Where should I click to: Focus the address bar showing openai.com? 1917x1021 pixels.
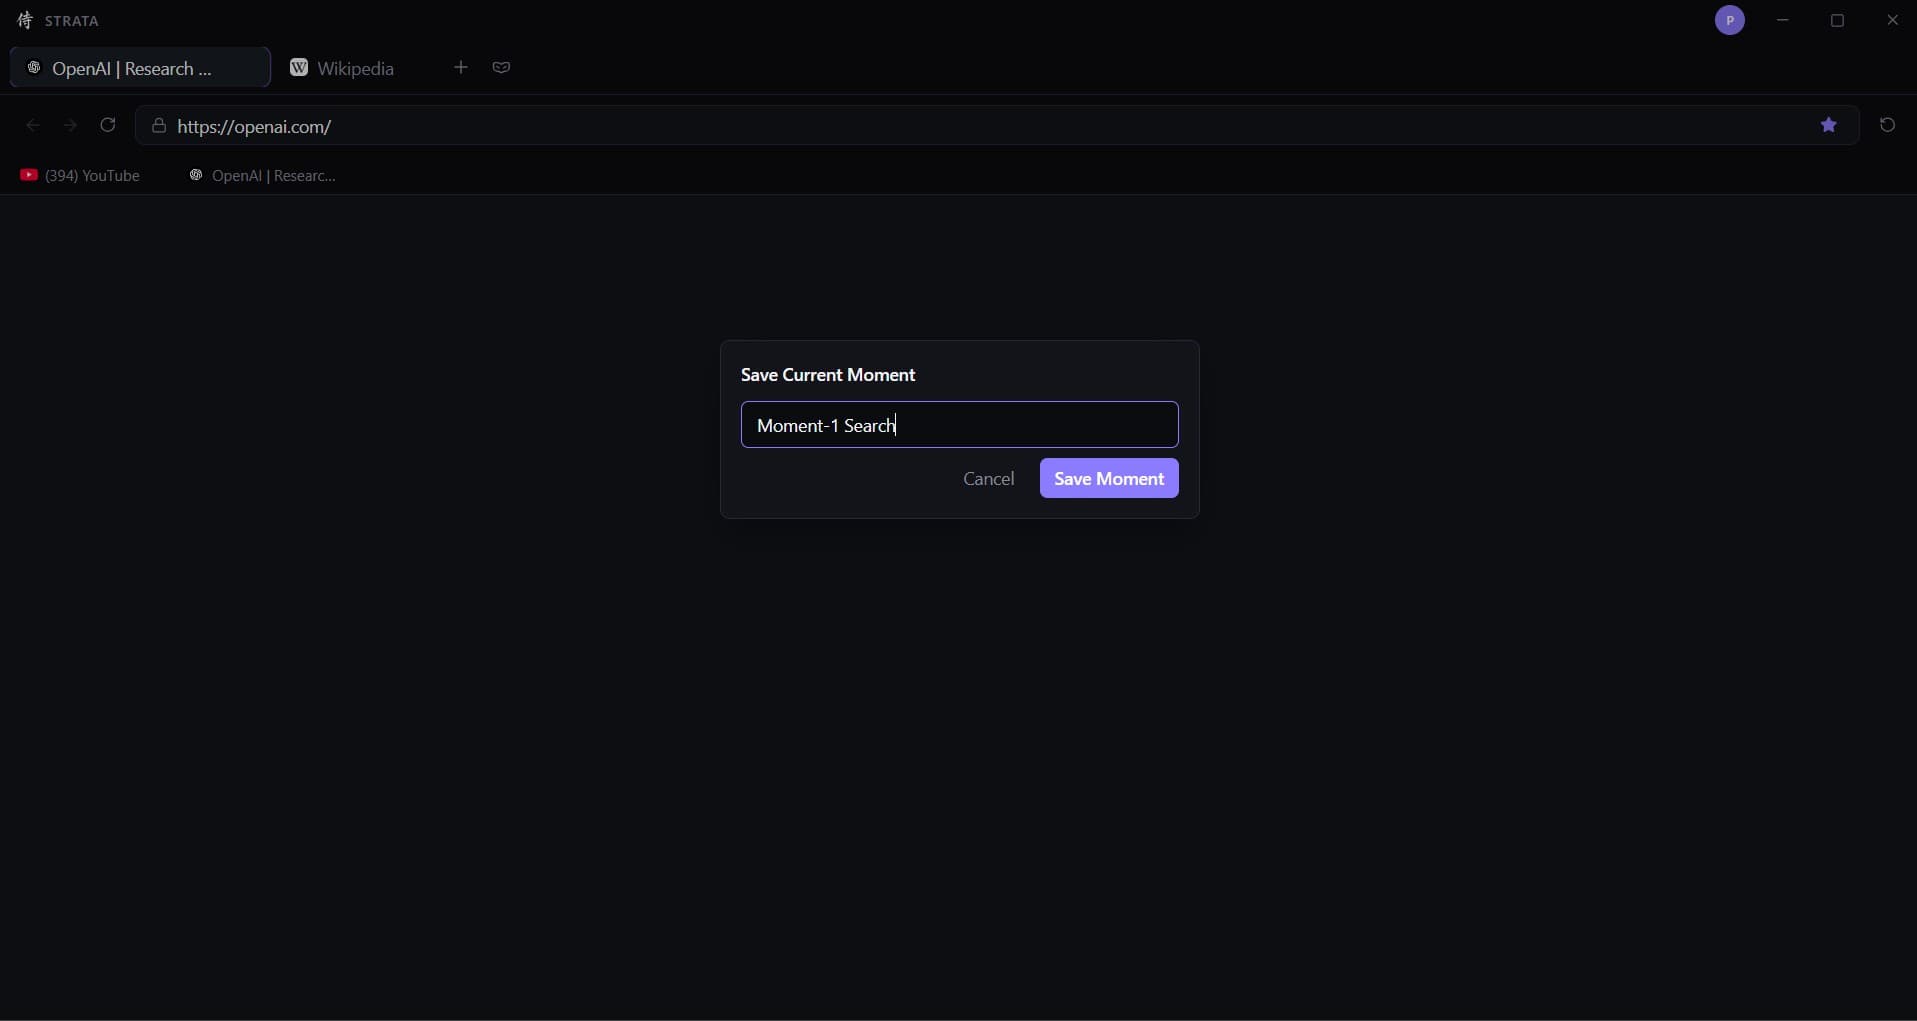click(996, 126)
